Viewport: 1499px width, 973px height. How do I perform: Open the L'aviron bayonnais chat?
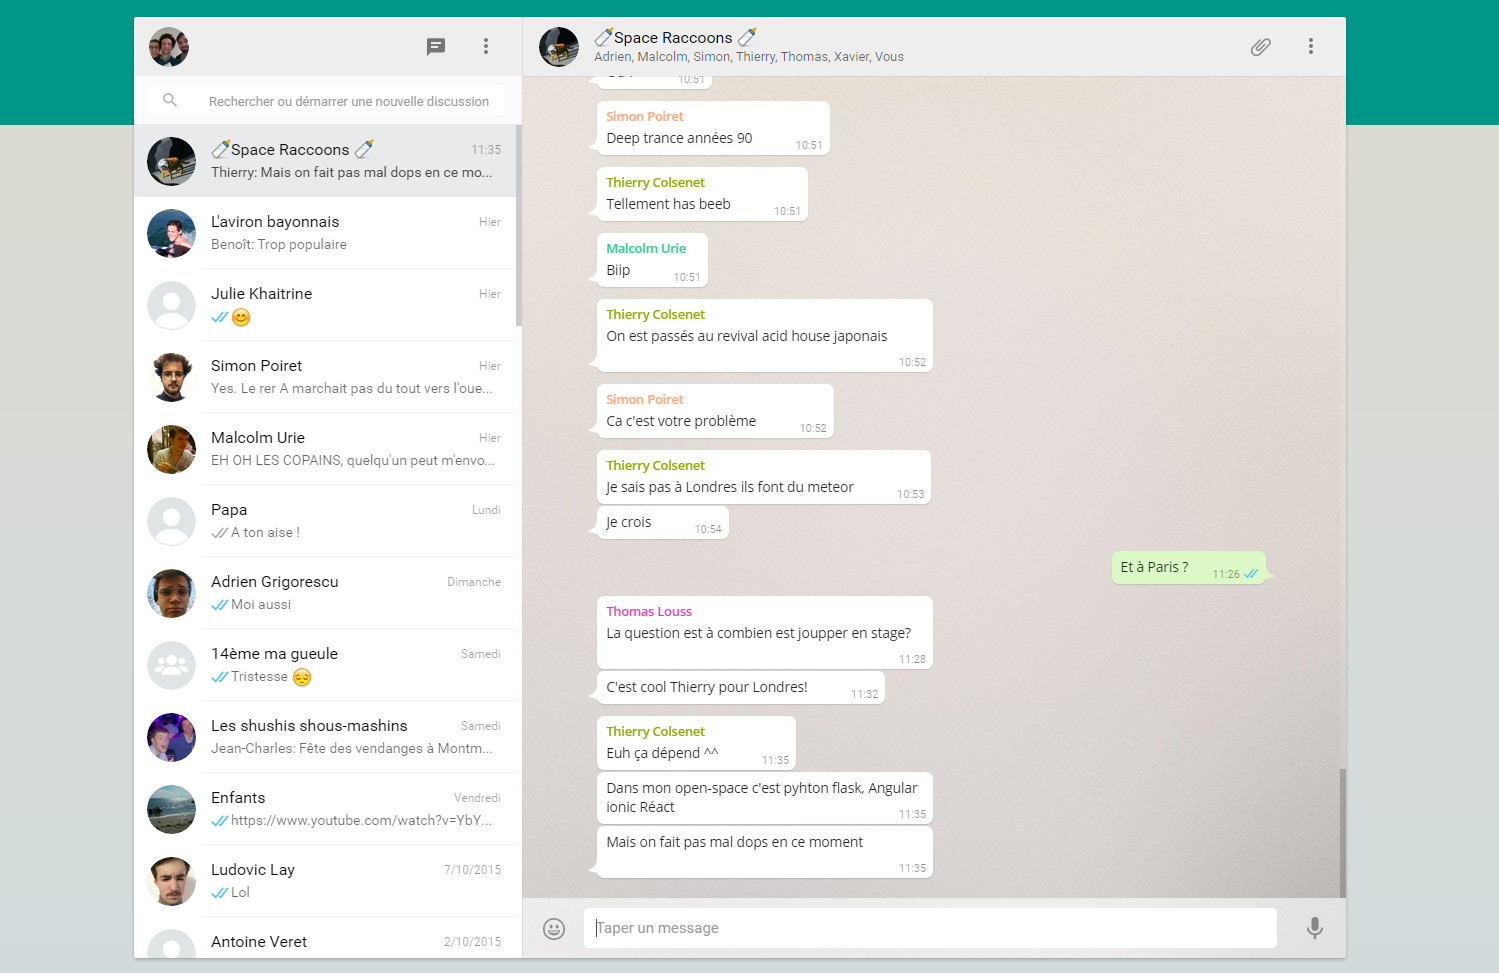(x=326, y=233)
